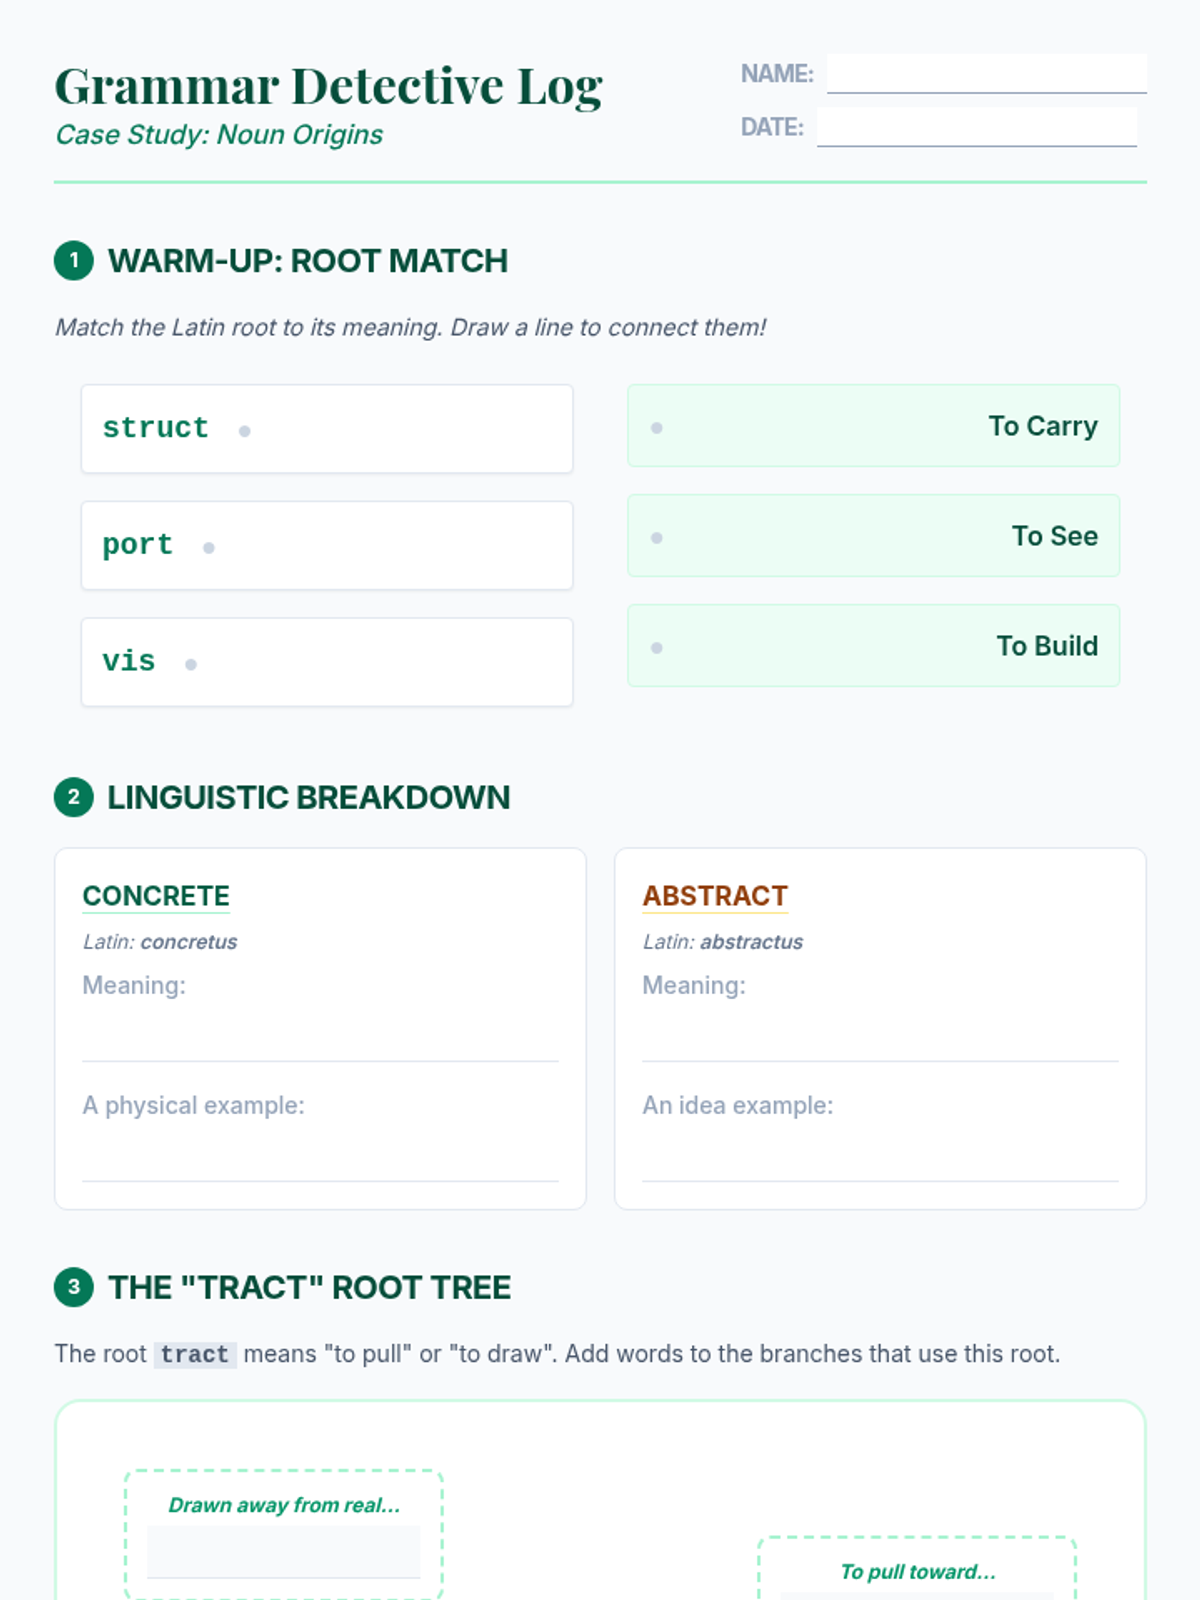This screenshot has height=1600, width=1200.
Task: Click the physical example answer line
Action: click(320, 1160)
